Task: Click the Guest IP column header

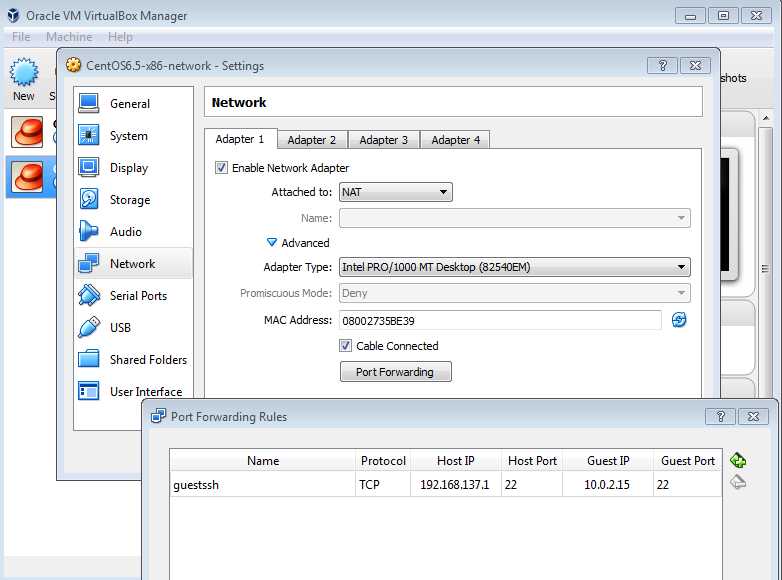Action: pos(607,460)
